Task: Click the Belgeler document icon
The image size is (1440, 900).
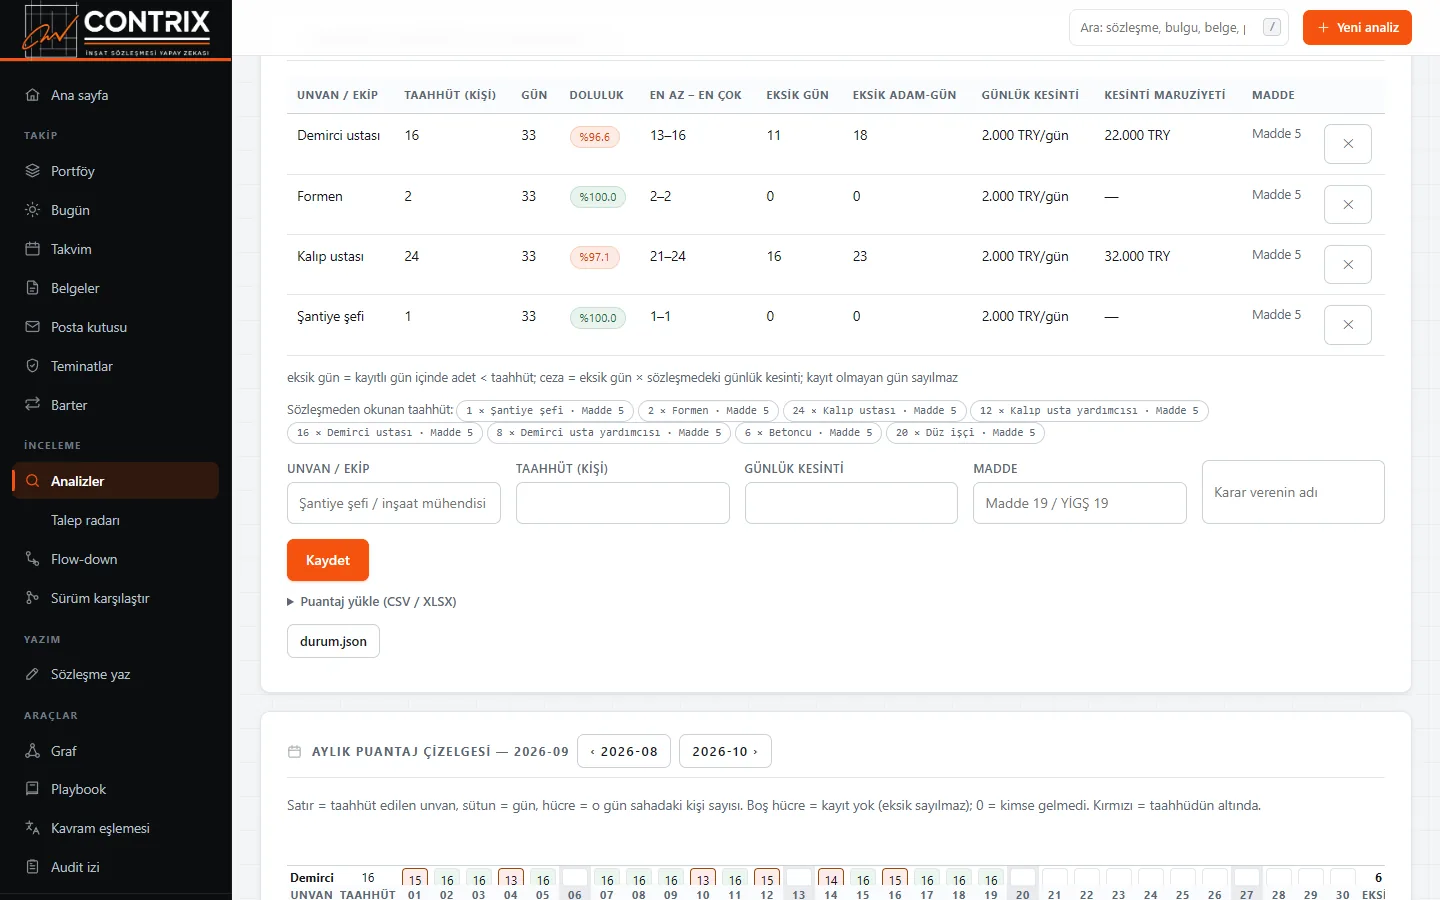Action: 32,288
